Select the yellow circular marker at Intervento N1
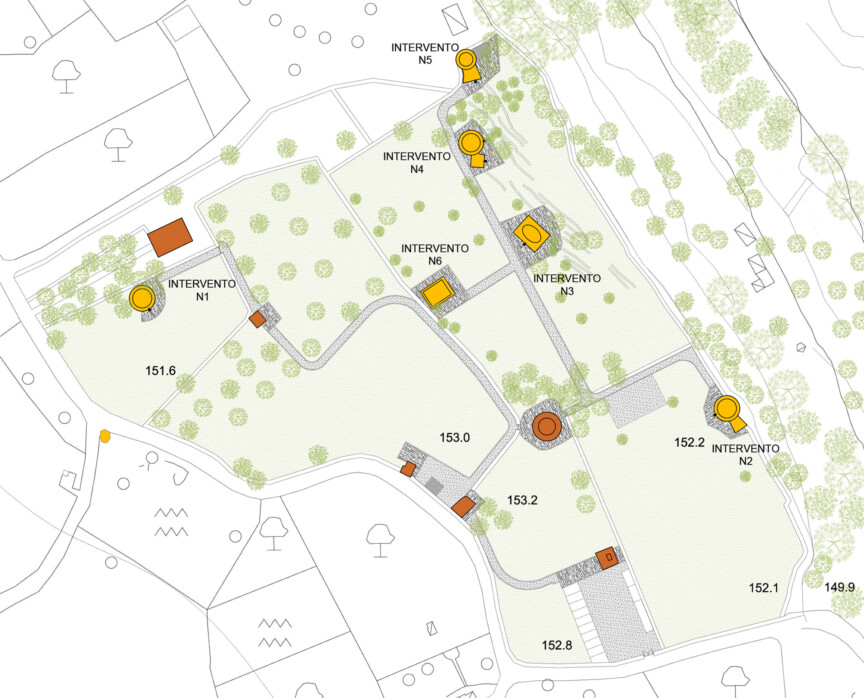 (143, 298)
